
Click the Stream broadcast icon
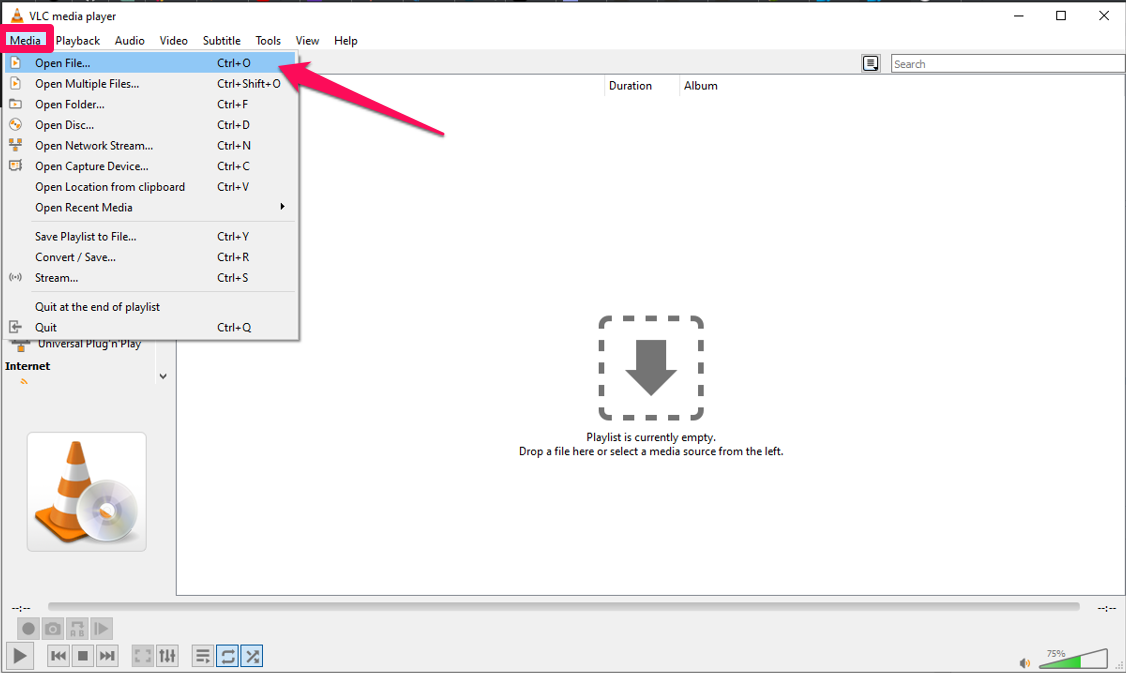point(15,277)
